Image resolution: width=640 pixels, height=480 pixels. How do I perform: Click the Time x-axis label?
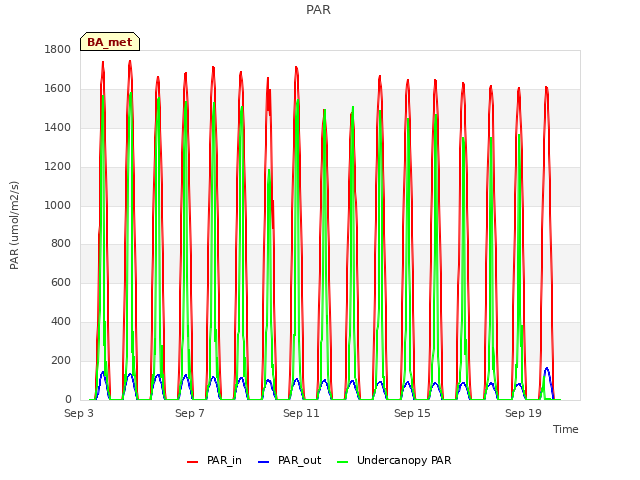(x=566, y=429)
